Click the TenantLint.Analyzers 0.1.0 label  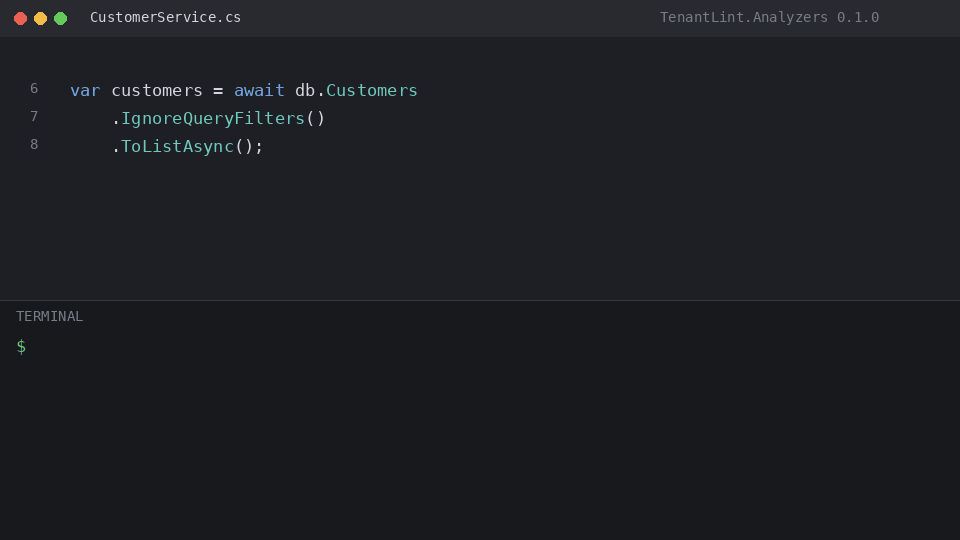[769, 17]
